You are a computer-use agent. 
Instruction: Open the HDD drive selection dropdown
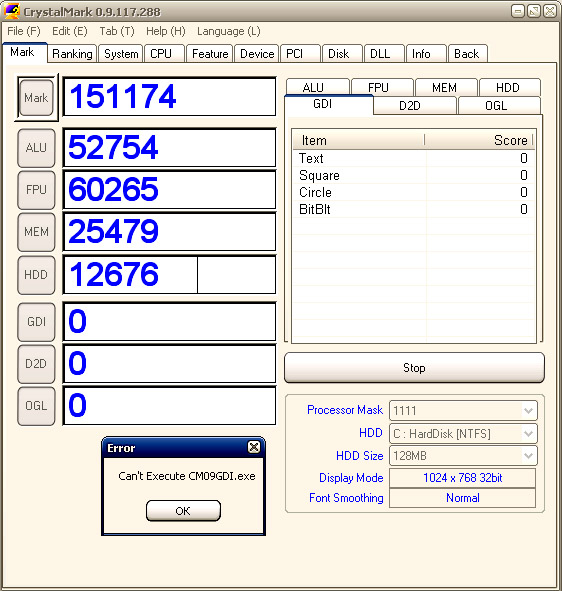coord(528,434)
